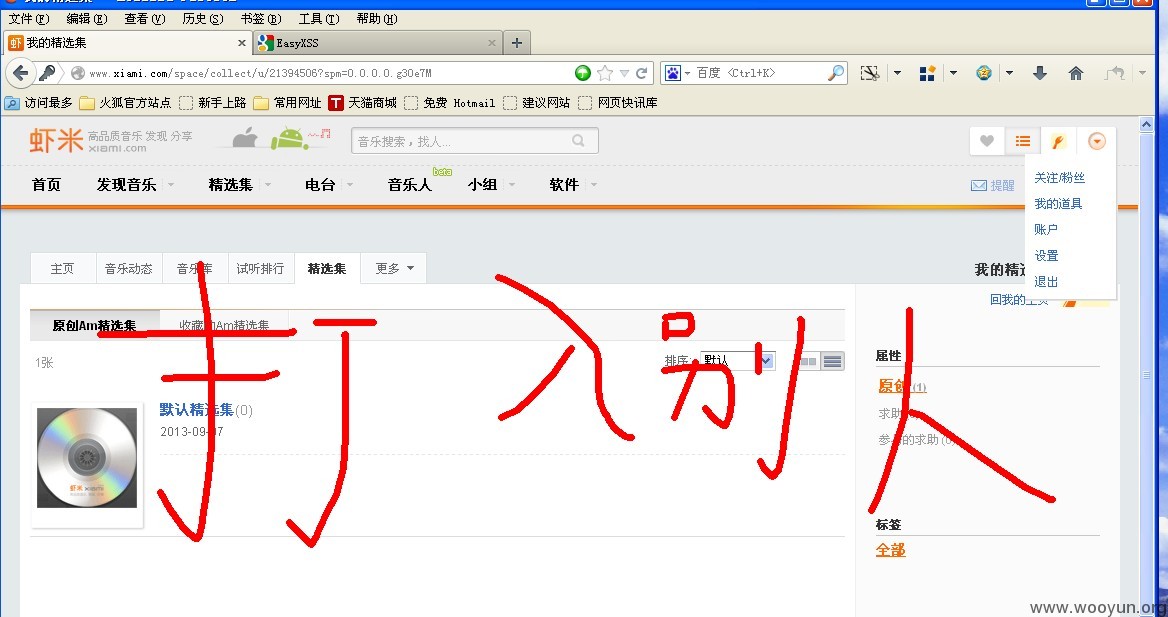Close the 我的精选集 tab
Screen dimensions: 1168x617
pyautogui.click(x=241, y=43)
